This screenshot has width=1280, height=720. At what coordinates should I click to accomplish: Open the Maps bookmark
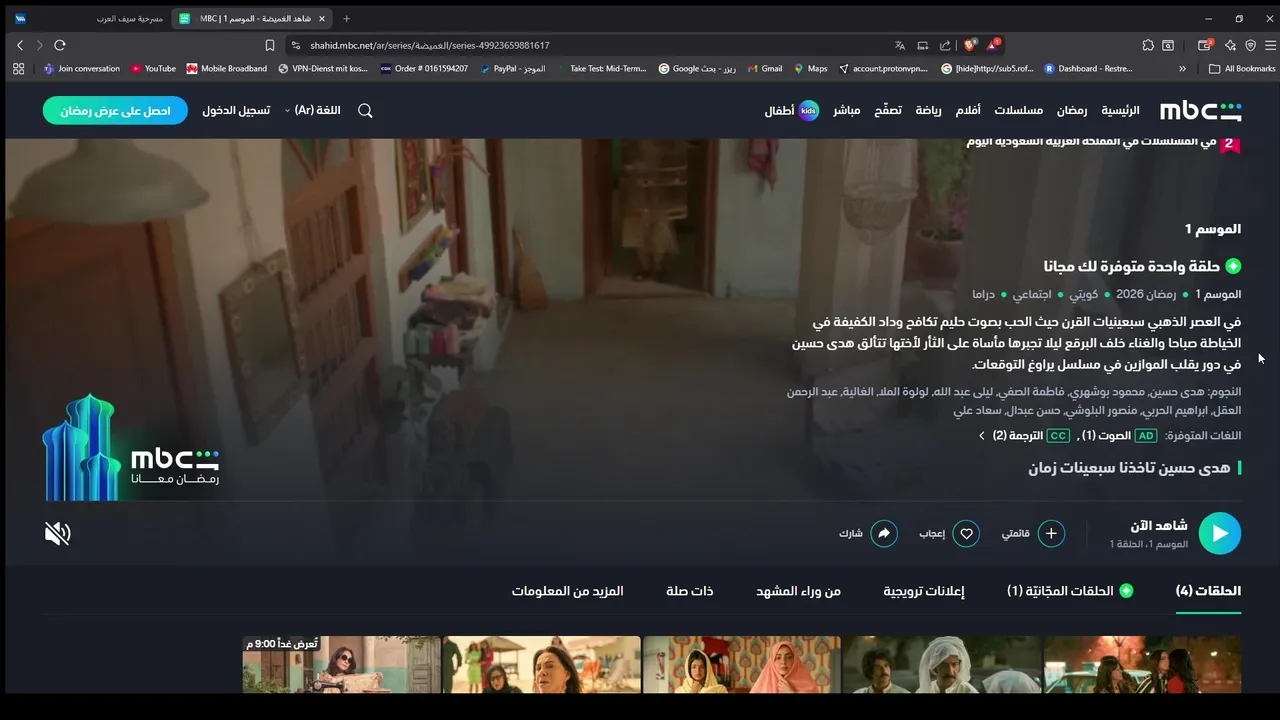click(810, 69)
